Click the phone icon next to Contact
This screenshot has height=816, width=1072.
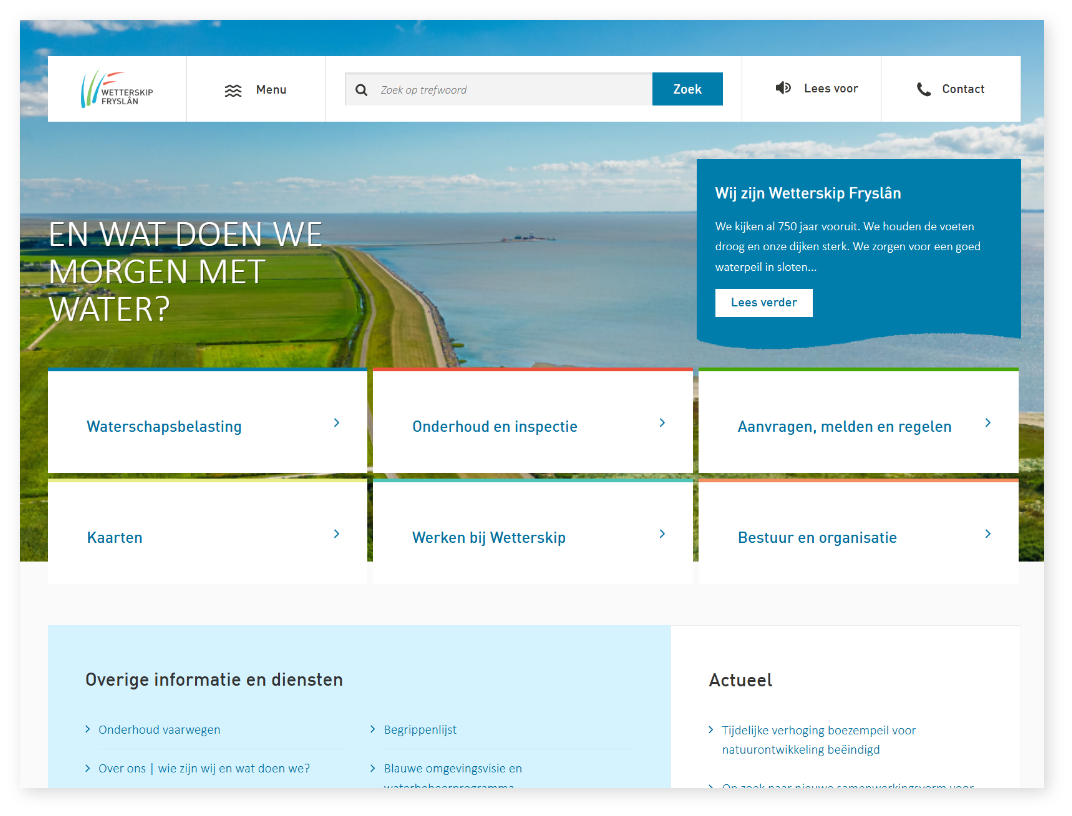tap(924, 89)
